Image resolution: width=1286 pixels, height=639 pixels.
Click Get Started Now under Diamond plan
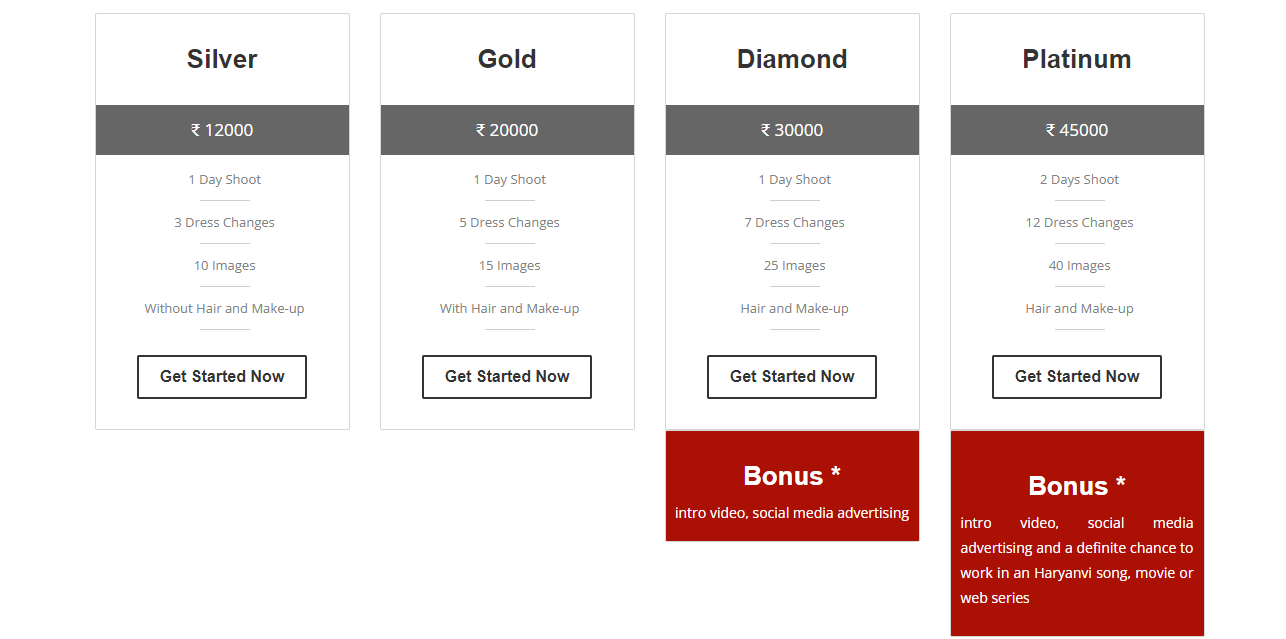792,377
